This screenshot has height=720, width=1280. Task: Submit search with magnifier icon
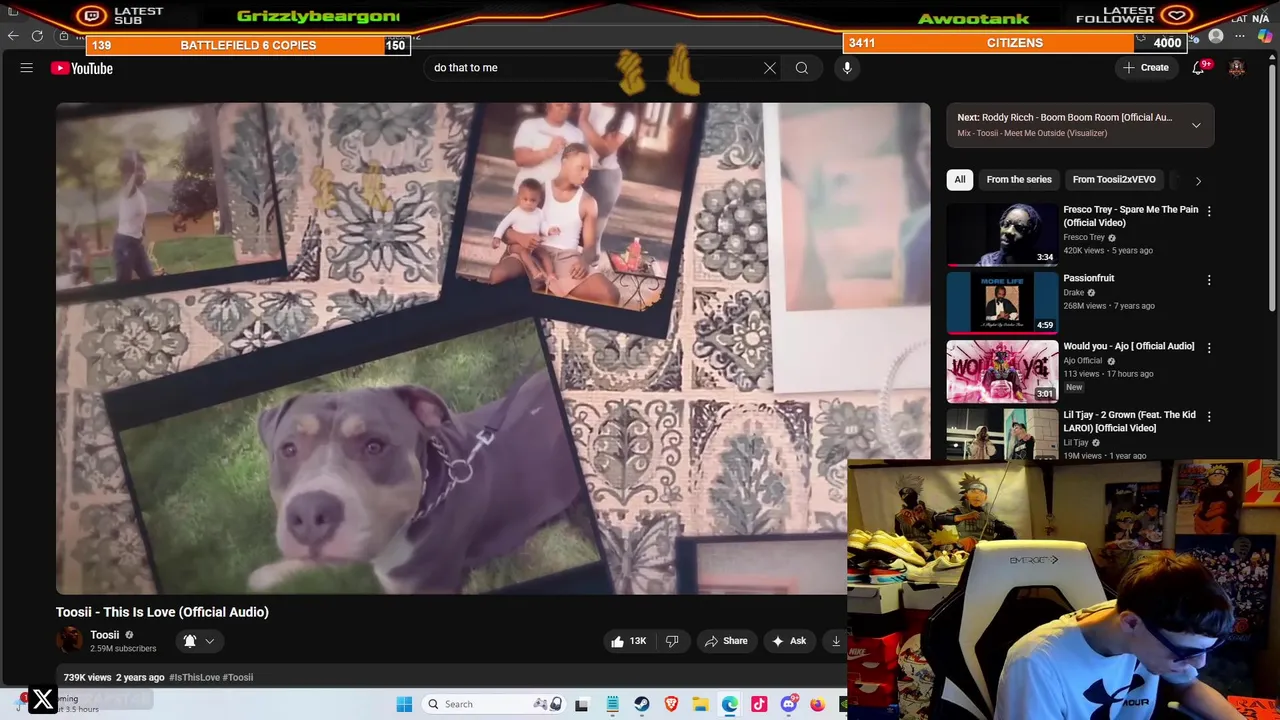click(802, 68)
